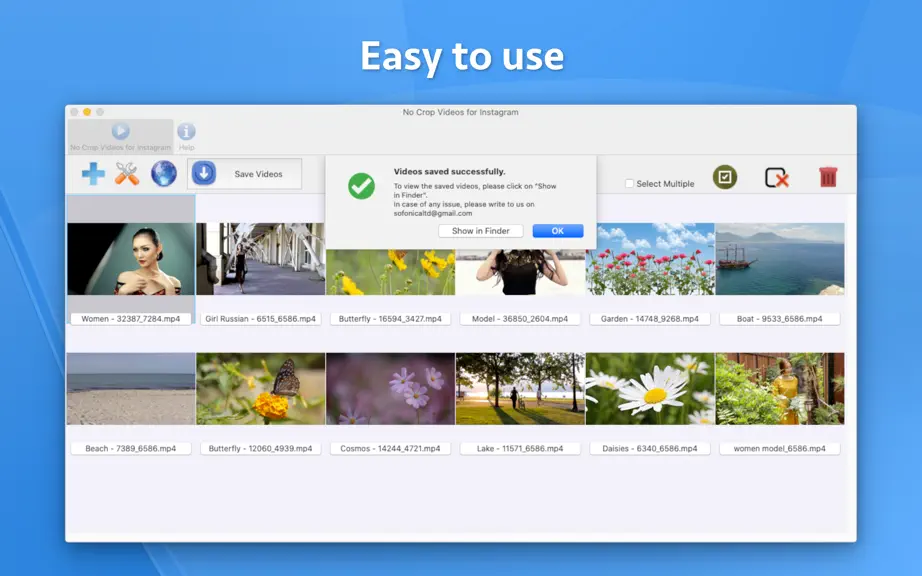Select the Cosmos flowers thumbnail
This screenshot has height=576, width=922.
point(390,389)
